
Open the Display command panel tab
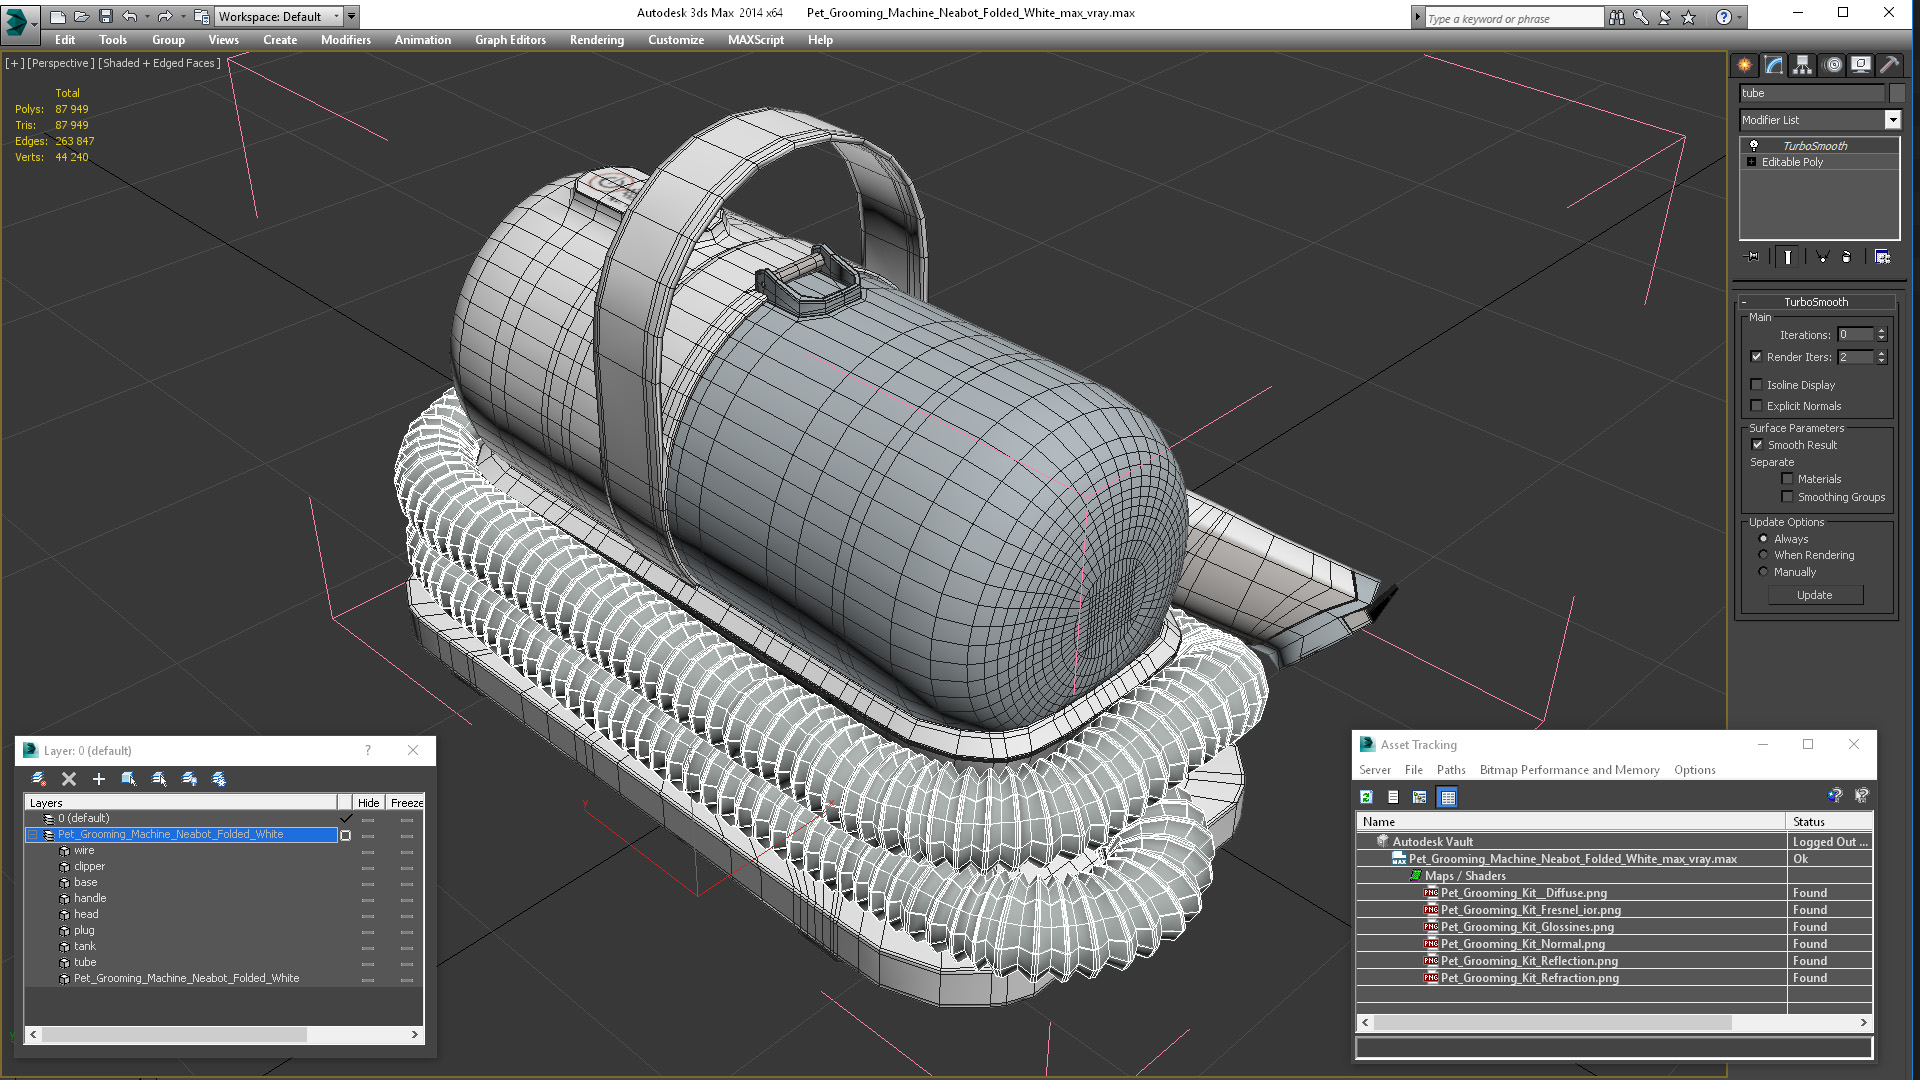pos(1861,65)
